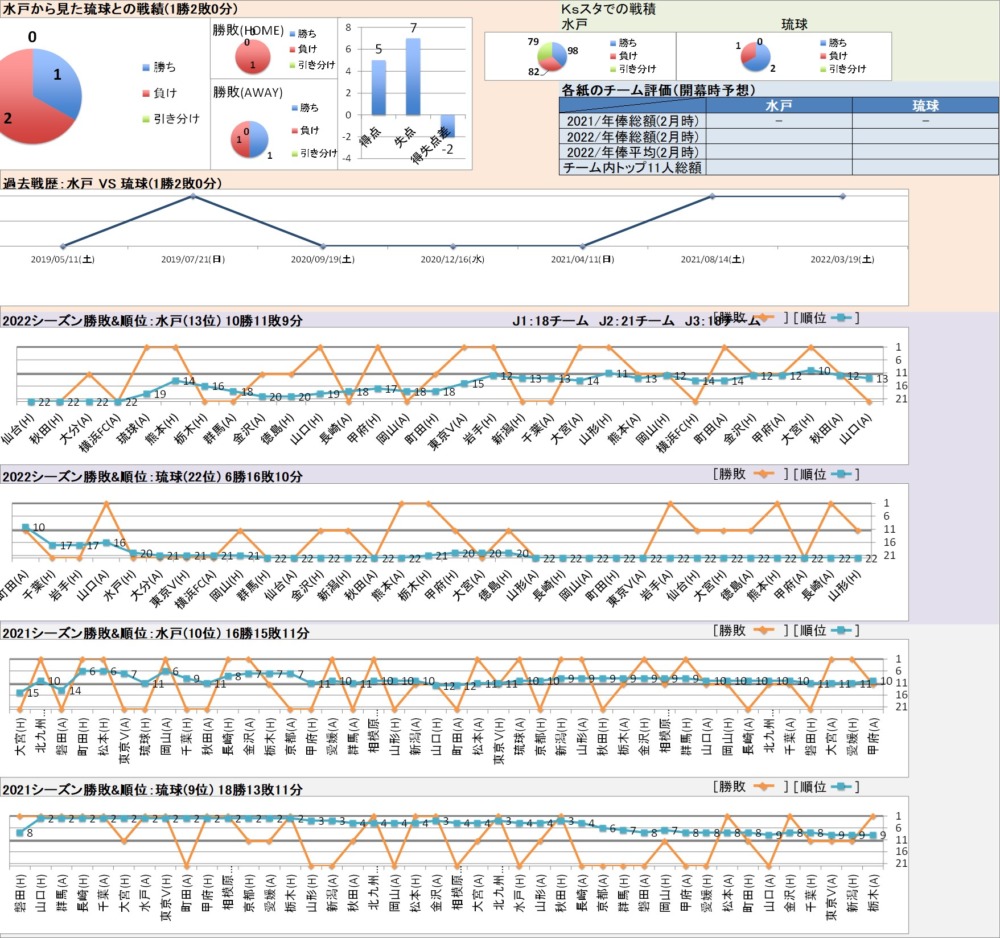Click 琉球 column header in team evaluation table
Viewport: 1000px width, 938px height.
click(925, 105)
